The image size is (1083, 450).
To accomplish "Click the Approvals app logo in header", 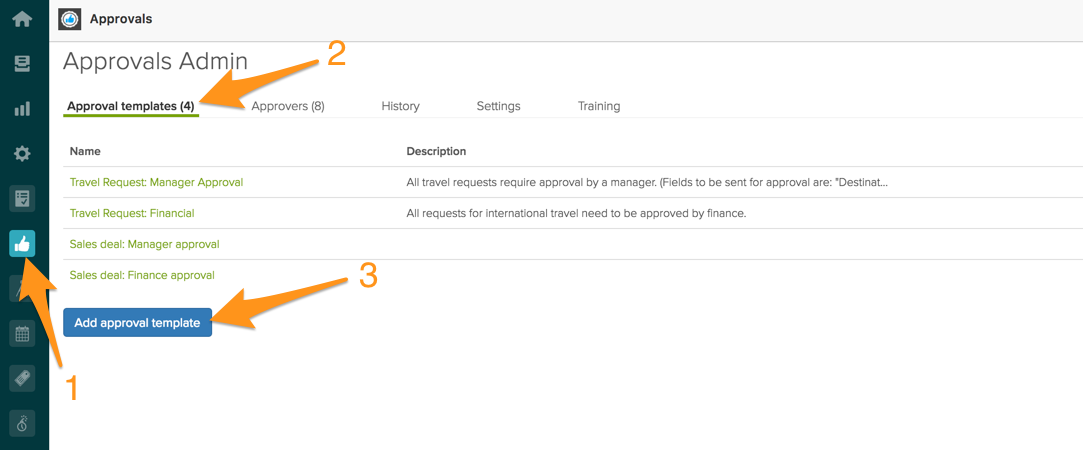I will (70, 19).
